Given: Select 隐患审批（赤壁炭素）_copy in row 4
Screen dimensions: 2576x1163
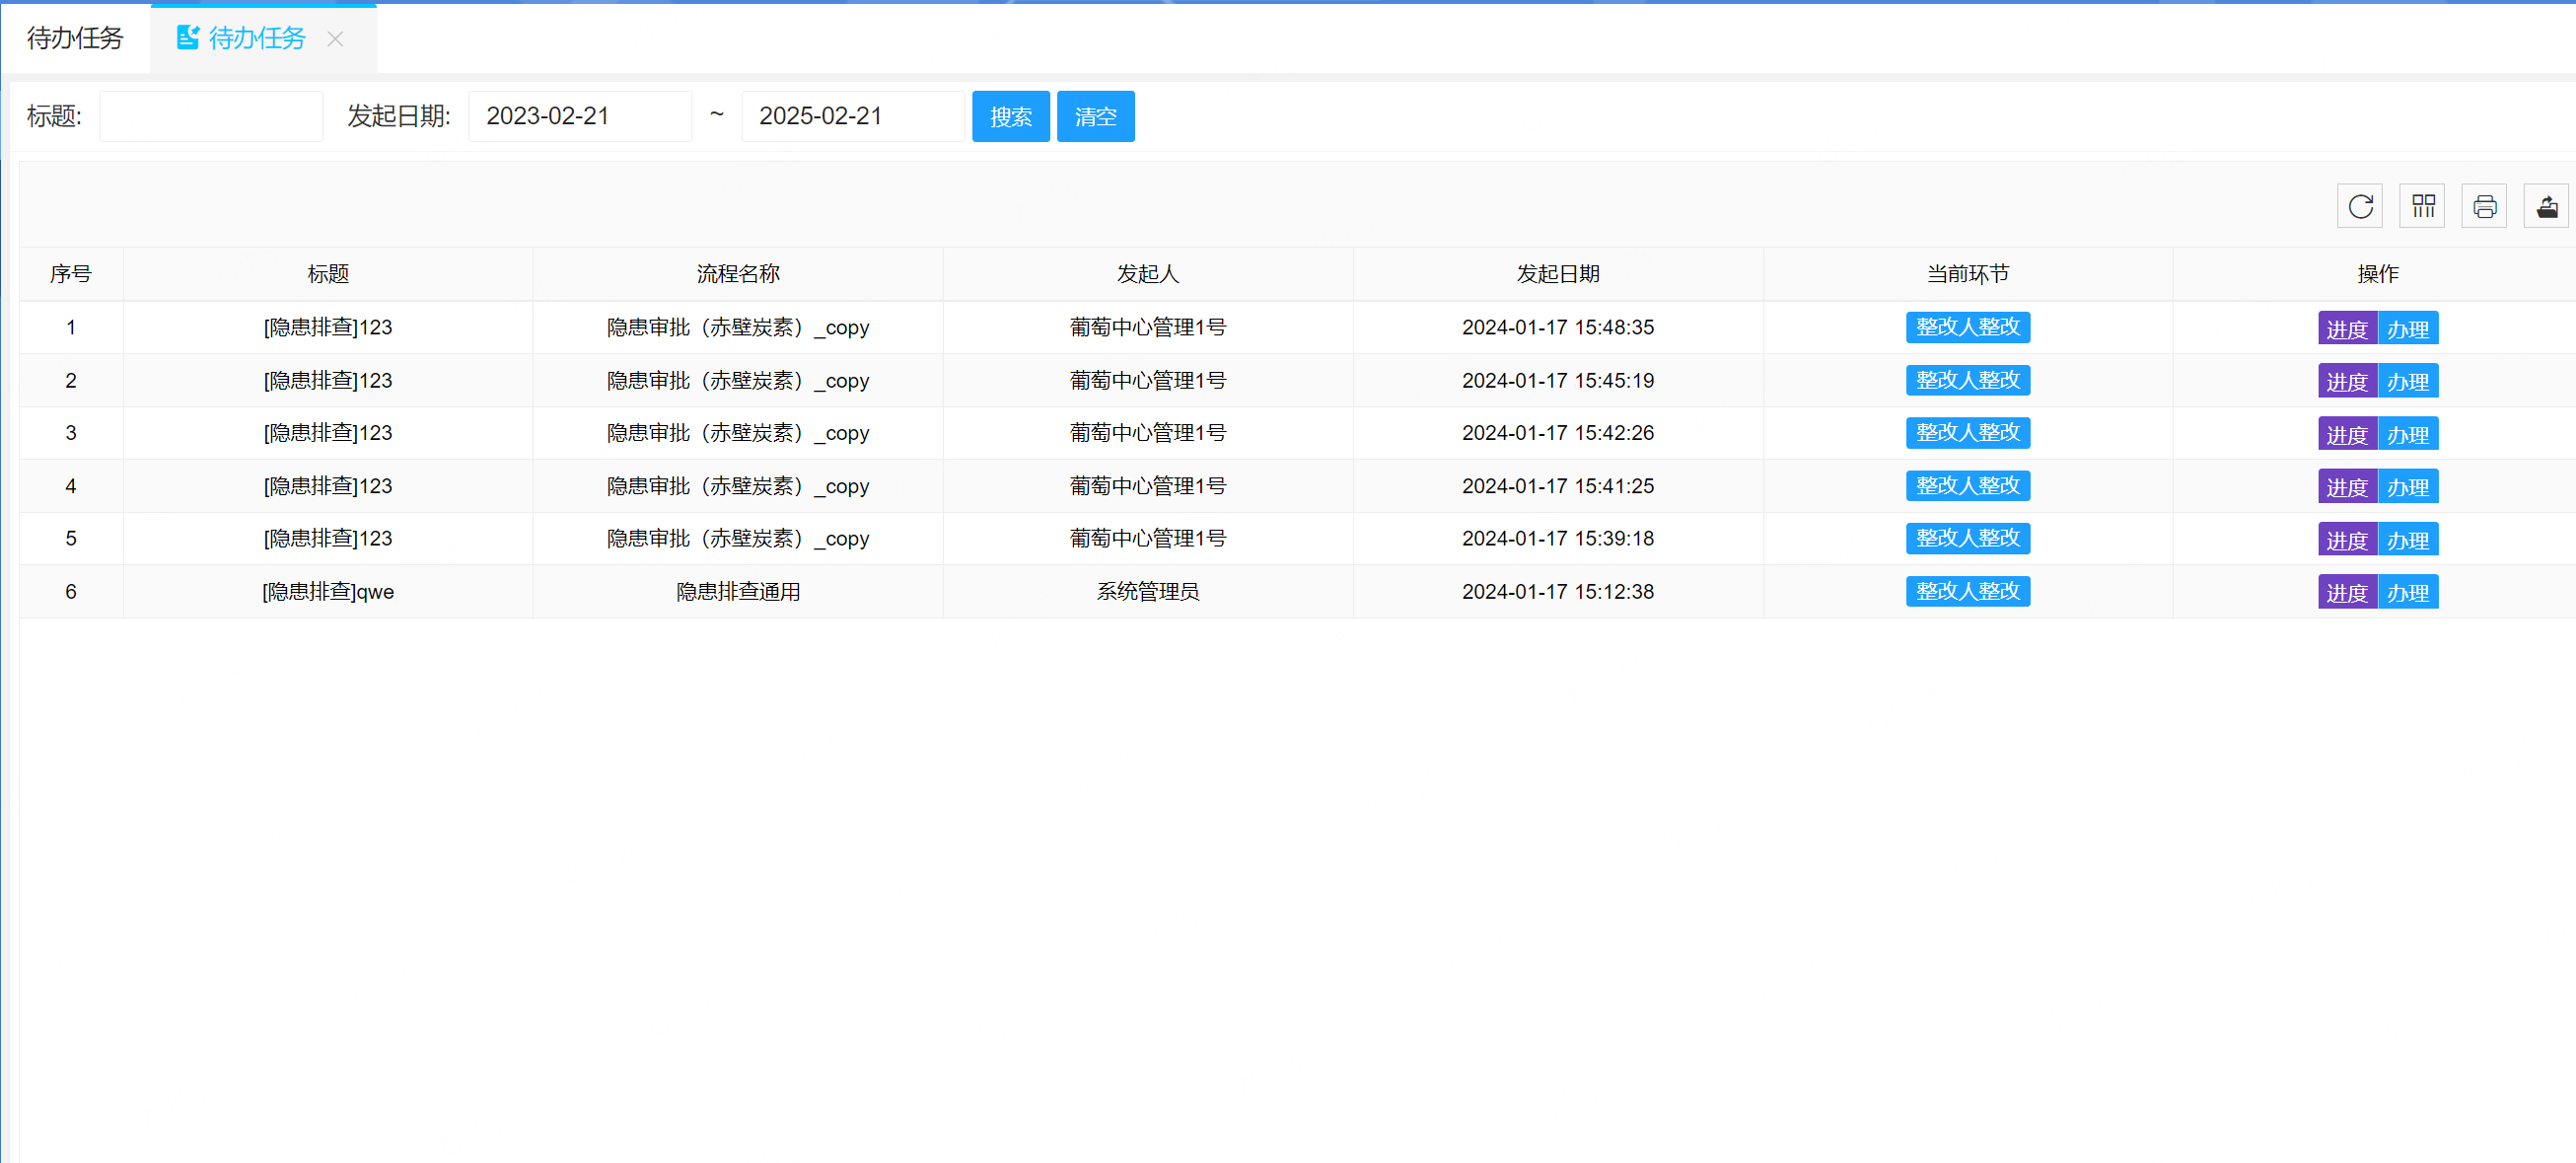Looking at the screenshot, I should 738,486.
